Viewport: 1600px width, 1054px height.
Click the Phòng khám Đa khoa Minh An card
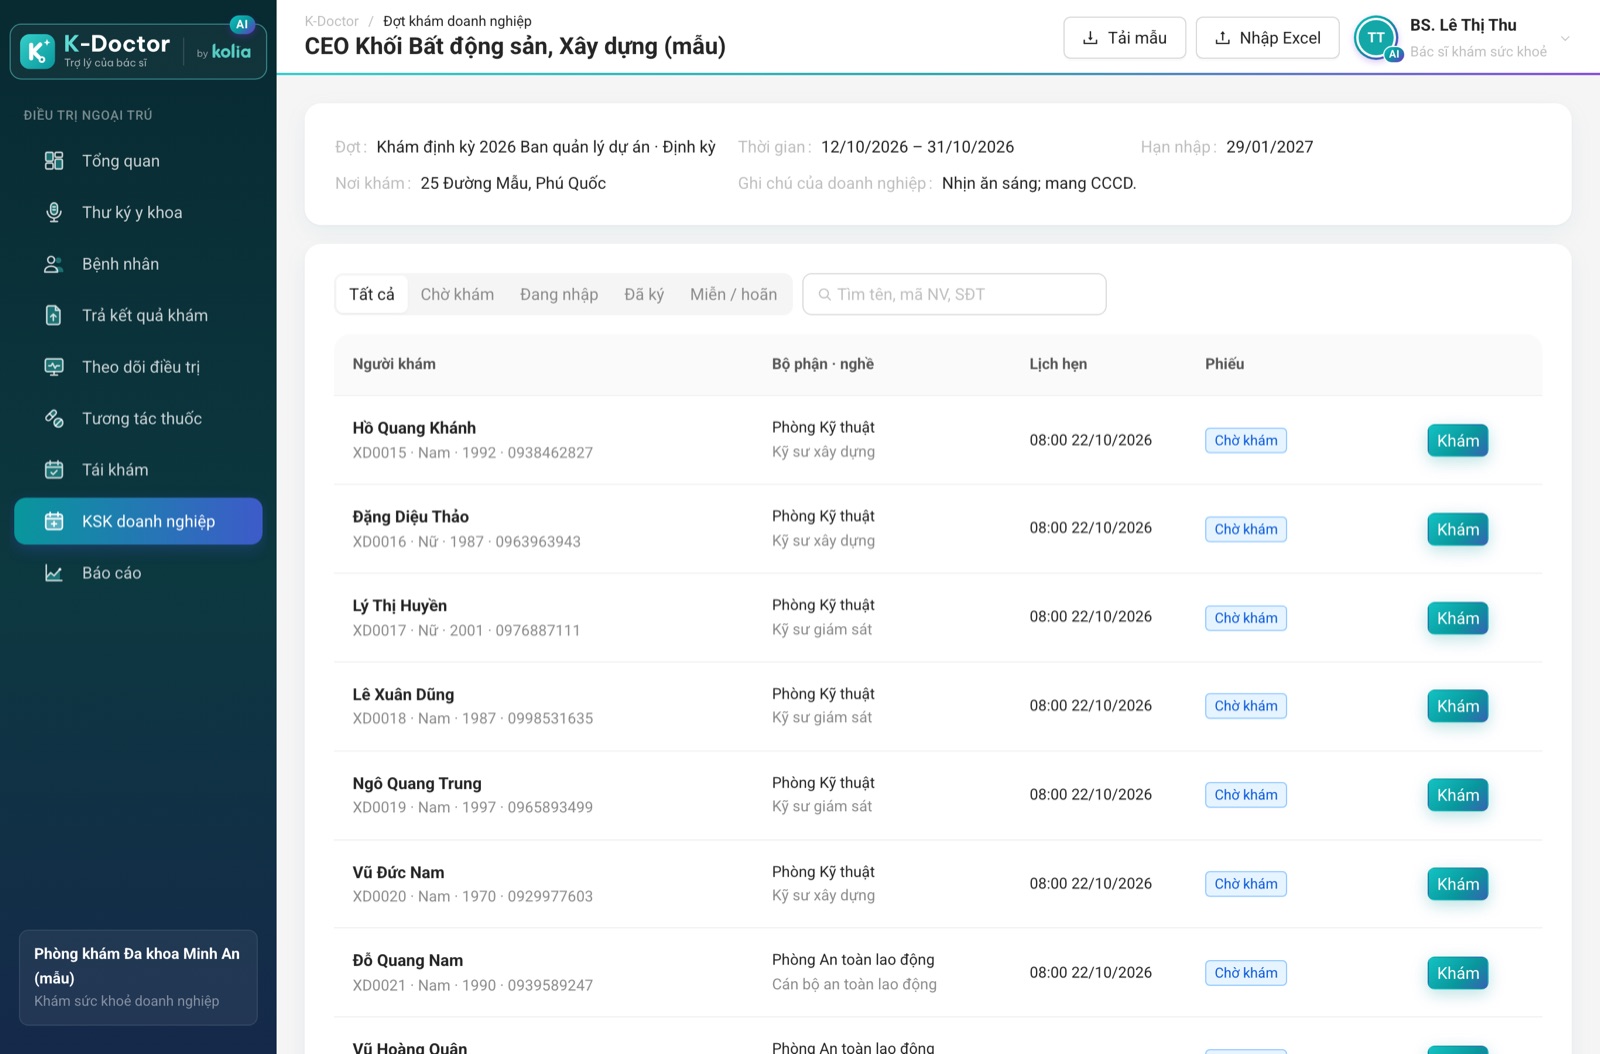(x=138, y=977)
